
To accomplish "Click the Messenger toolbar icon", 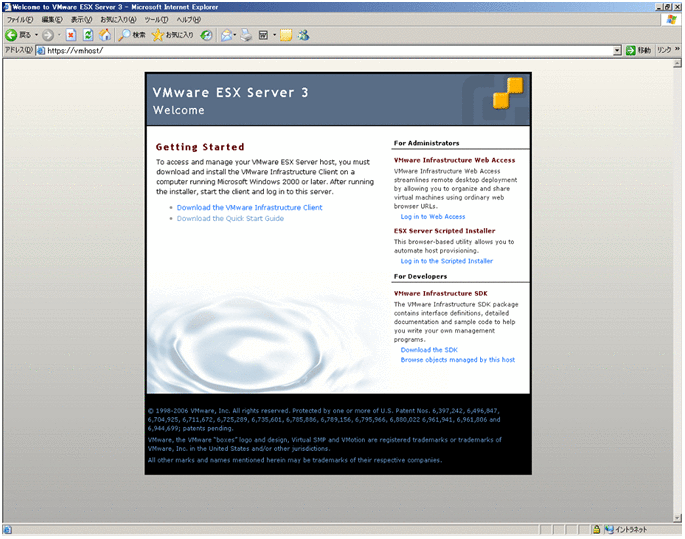I will [304, 35].
